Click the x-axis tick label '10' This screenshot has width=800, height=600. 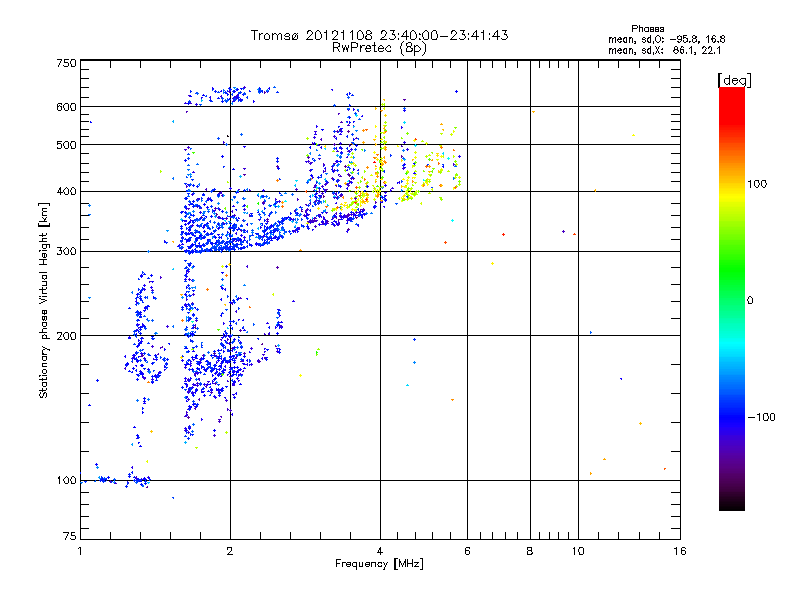(578, 551)
